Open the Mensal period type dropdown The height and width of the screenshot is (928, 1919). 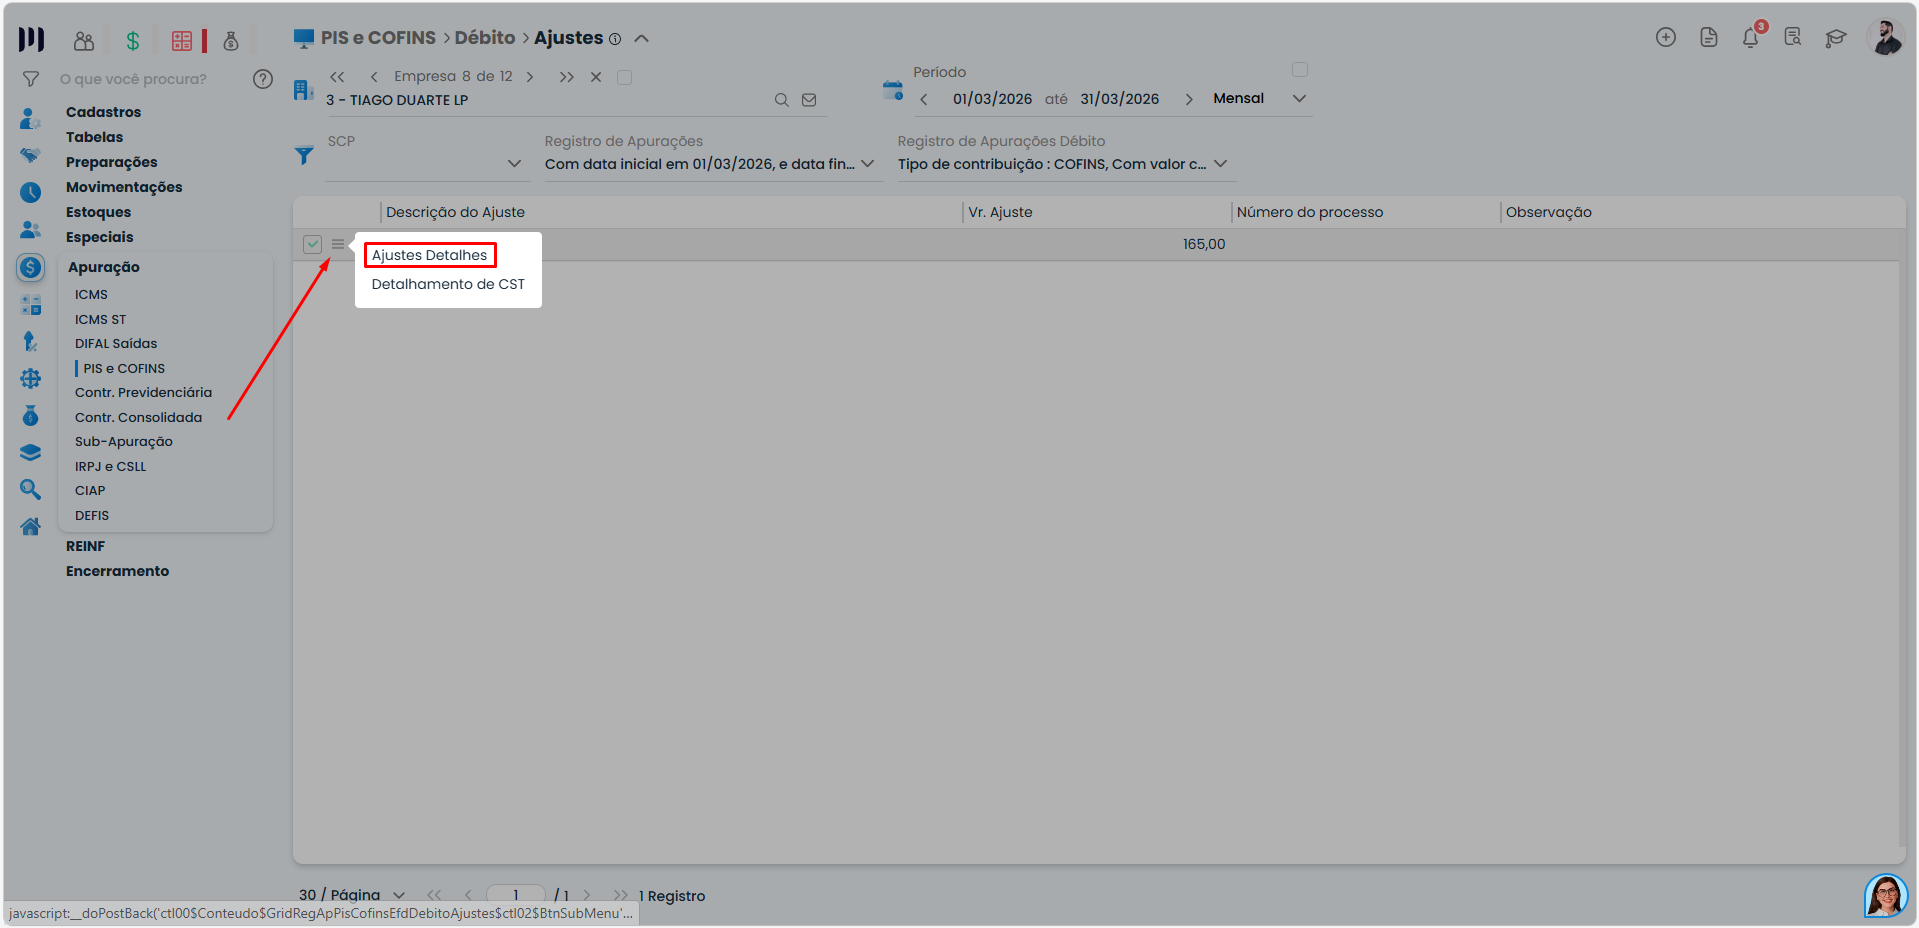point(1260,98)
